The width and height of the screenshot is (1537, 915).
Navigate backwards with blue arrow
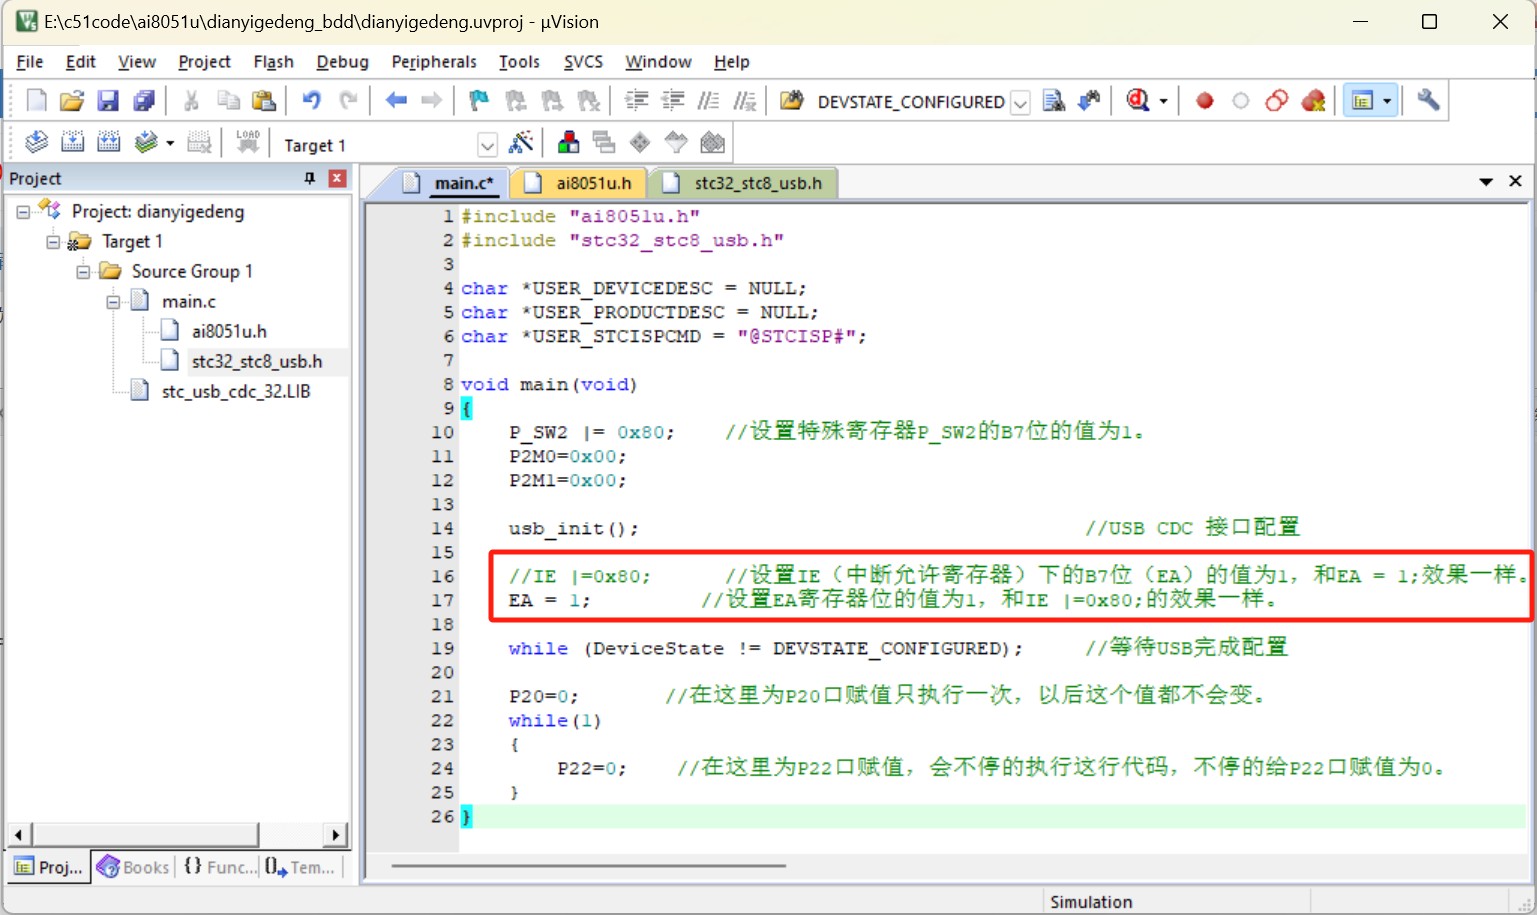pos(396,100)
